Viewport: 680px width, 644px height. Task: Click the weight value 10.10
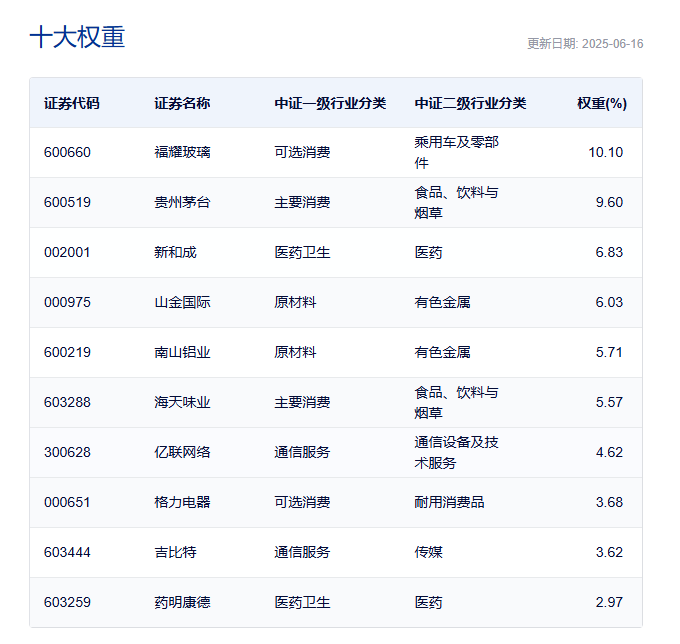tap(605, 152)
